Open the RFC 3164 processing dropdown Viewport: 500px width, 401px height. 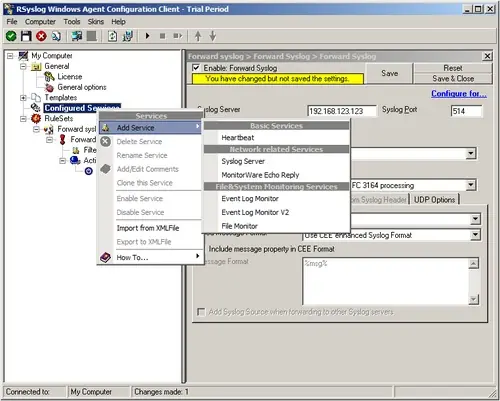click(470, 185)
